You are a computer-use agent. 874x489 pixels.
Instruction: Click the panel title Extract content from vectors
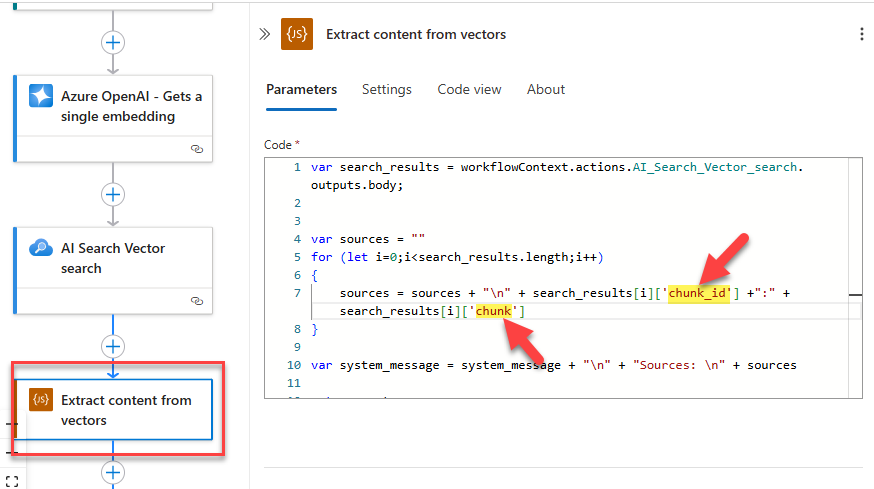416,34
